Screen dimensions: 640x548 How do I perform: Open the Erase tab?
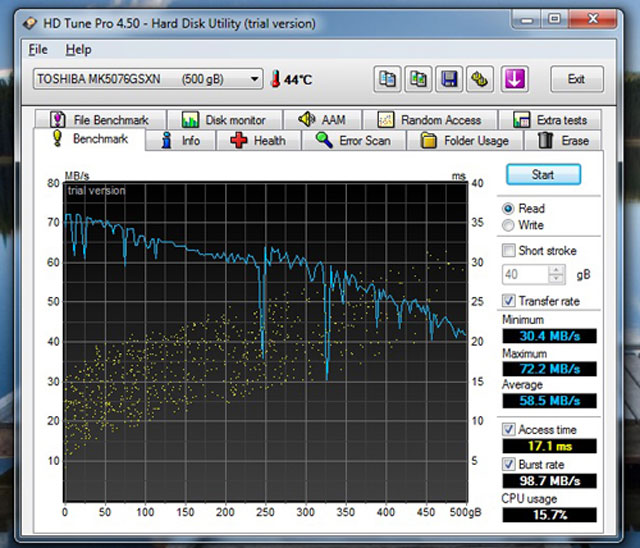[x=564, y=141]
